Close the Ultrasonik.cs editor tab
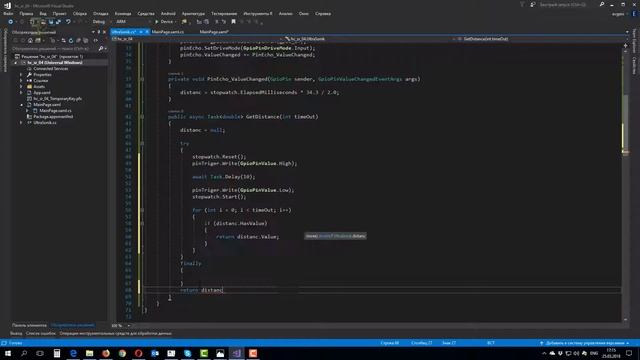Image resolution: width=640 pixels, height=360 pixels. [x=147, y=32]
